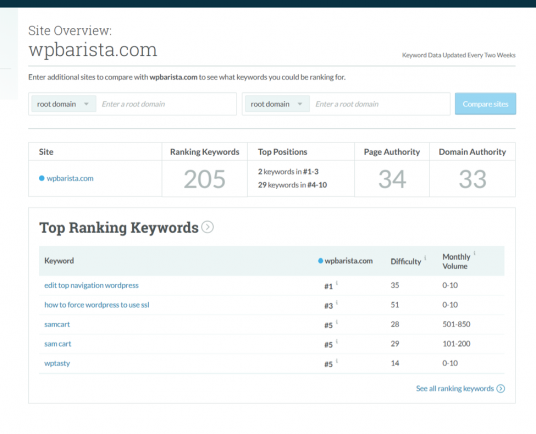Image resolution: width=536 pixels, height=434 pixels.
Task: Click Ranking Keywords value 205
Action: (x=204, y=179)
